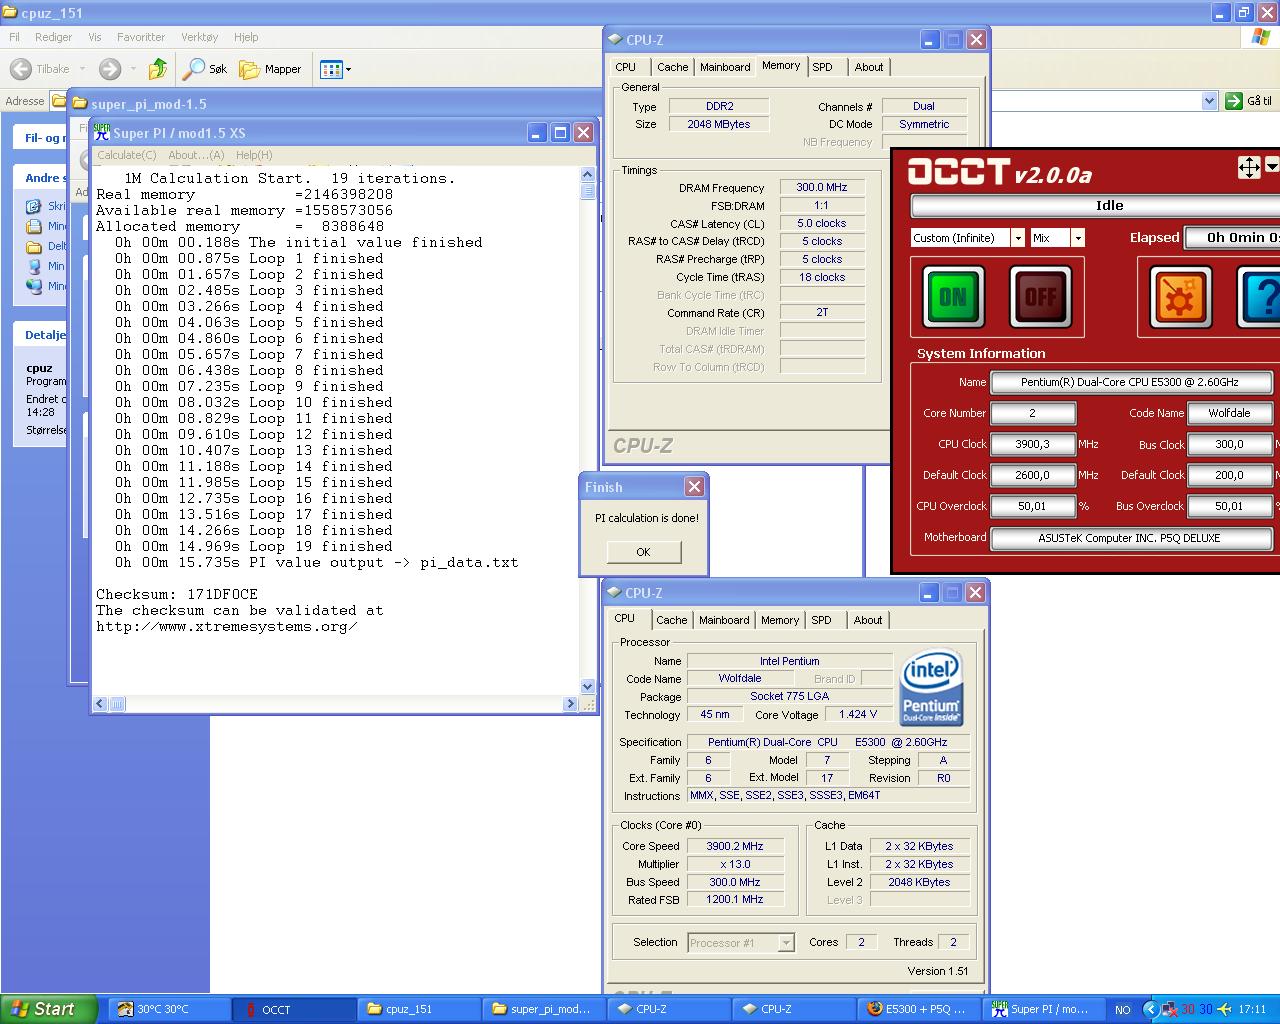Image resolution: width=1280 pixels, height=1024 pixels.
Task: Toggle Mapper folders view in Explorer
Action: point(270,69)
